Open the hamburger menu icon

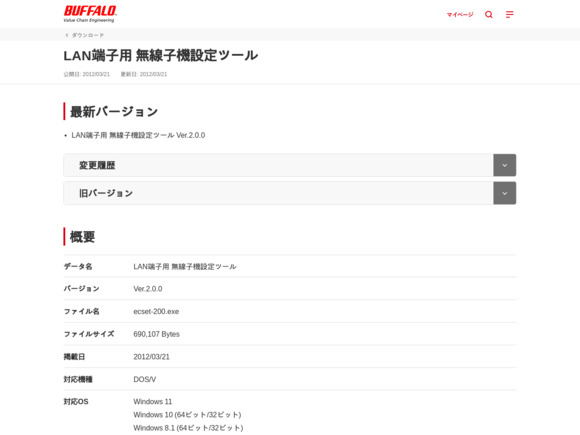pyautogui.click(x=510, y=14)
